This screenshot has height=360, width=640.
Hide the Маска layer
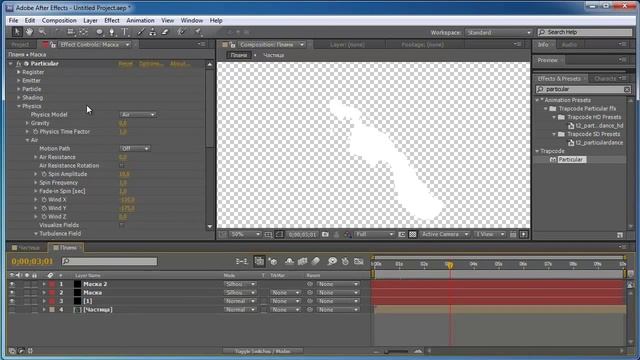(12, 293)
